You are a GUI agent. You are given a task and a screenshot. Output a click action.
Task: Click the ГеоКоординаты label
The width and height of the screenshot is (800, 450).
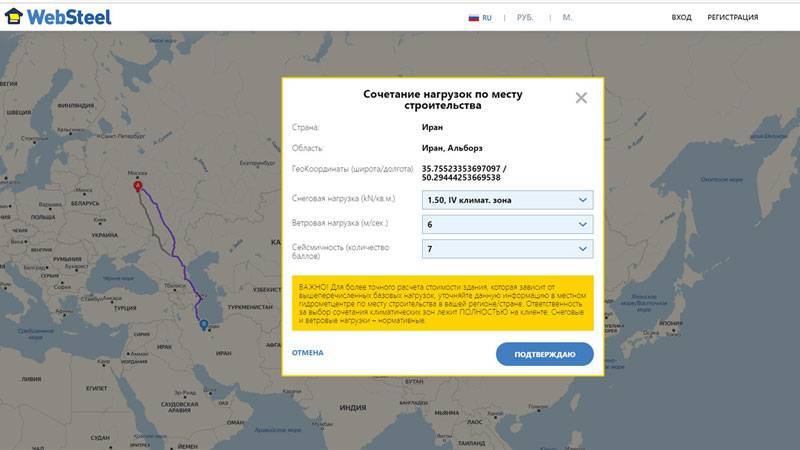click(x=353, y=168)
